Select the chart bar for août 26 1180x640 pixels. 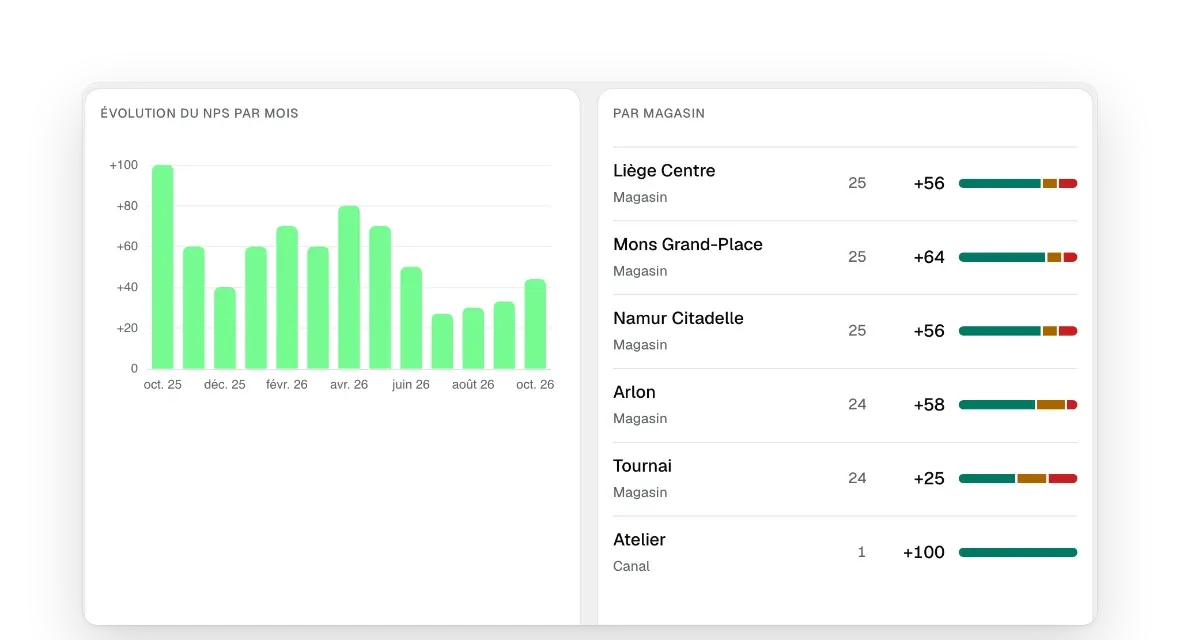pyautogui.click(x=473, y=338)
